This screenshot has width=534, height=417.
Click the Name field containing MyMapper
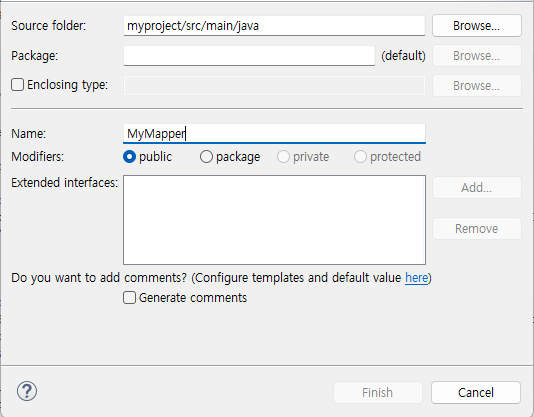point(274,133)
